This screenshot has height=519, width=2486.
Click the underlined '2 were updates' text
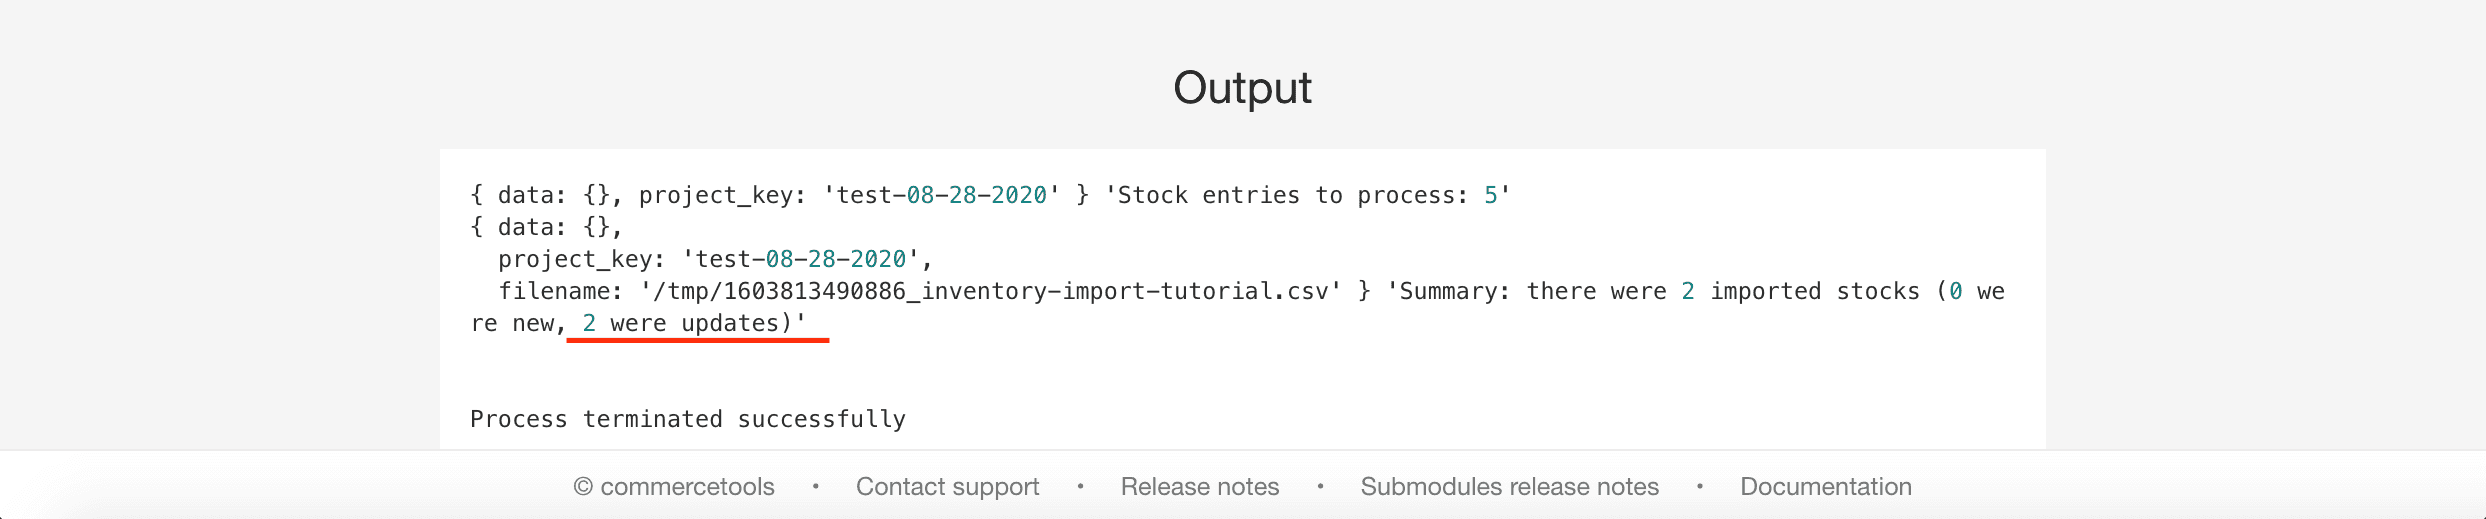[694, 323]
